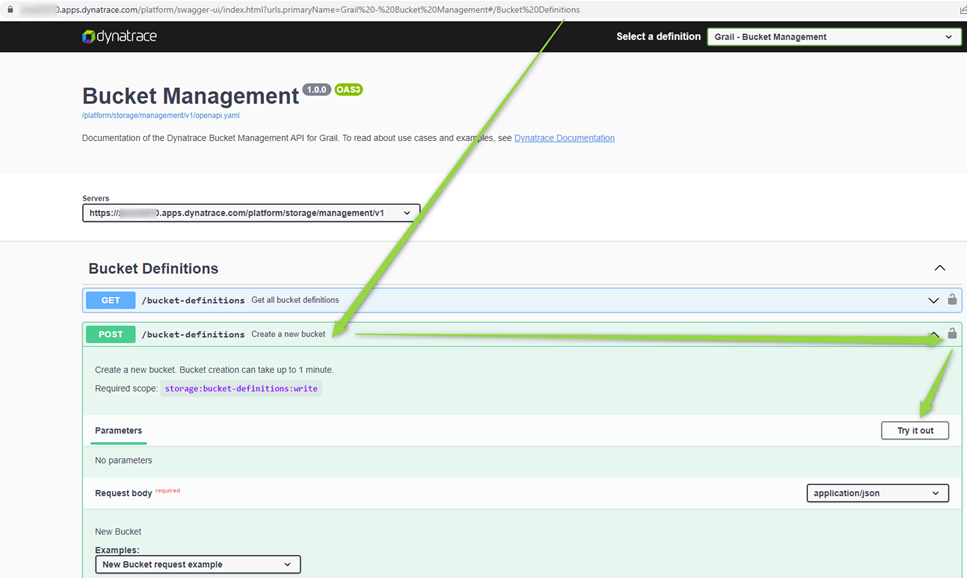
Task: Click the Bucket Management title
Action: tap(191, 96)
